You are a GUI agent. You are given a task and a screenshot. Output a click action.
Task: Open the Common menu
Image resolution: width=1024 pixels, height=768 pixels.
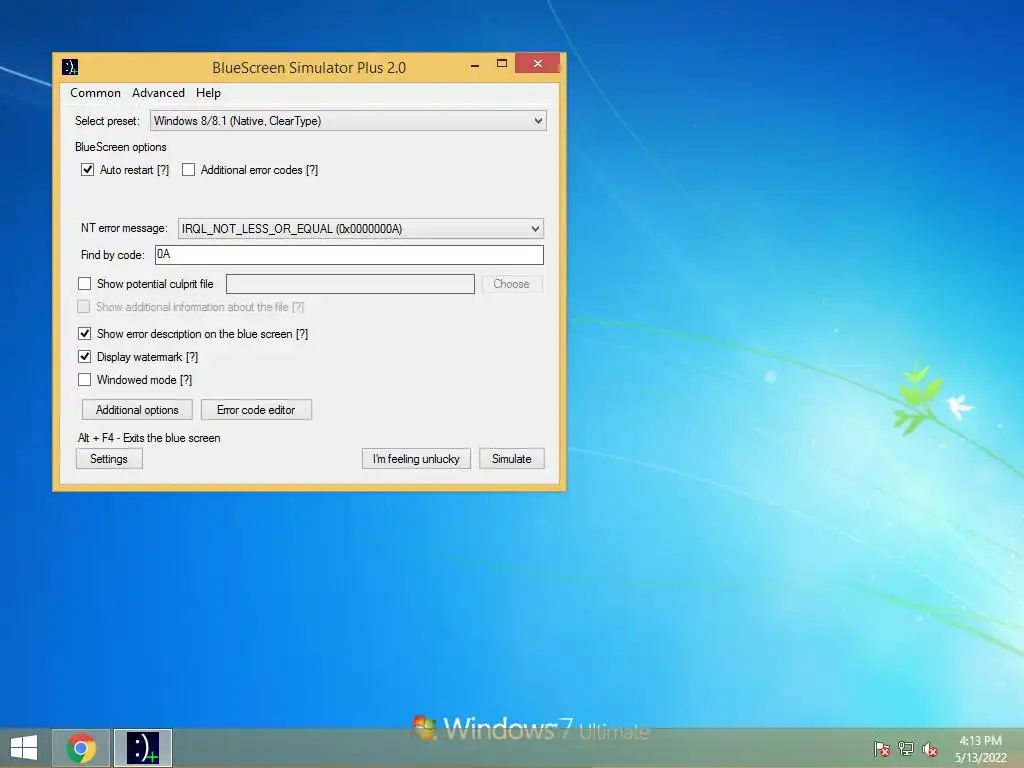point(95,93)
